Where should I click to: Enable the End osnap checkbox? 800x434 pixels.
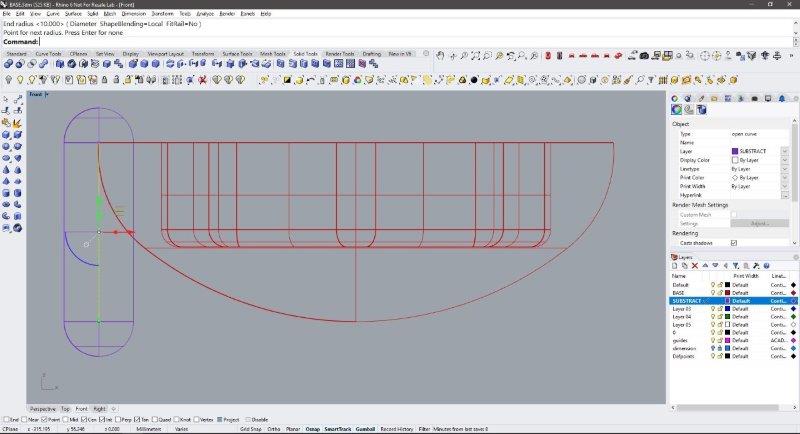[x=6, y=420]
